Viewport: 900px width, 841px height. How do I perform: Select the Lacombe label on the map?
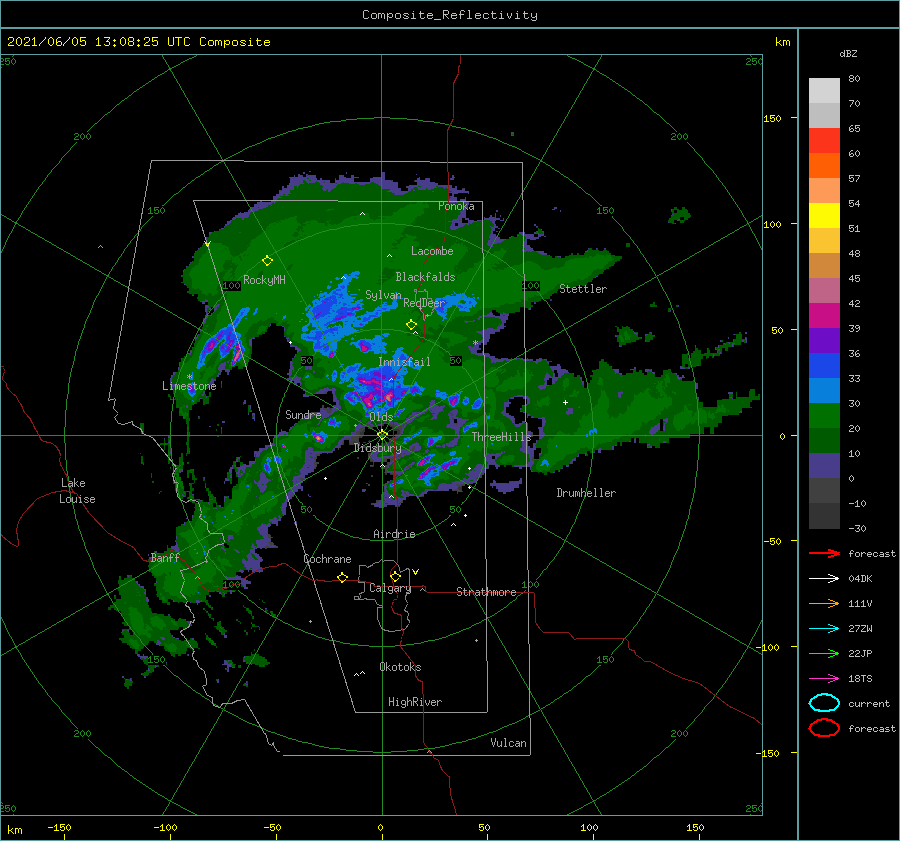pyautogui.click(x=432, y=251)
